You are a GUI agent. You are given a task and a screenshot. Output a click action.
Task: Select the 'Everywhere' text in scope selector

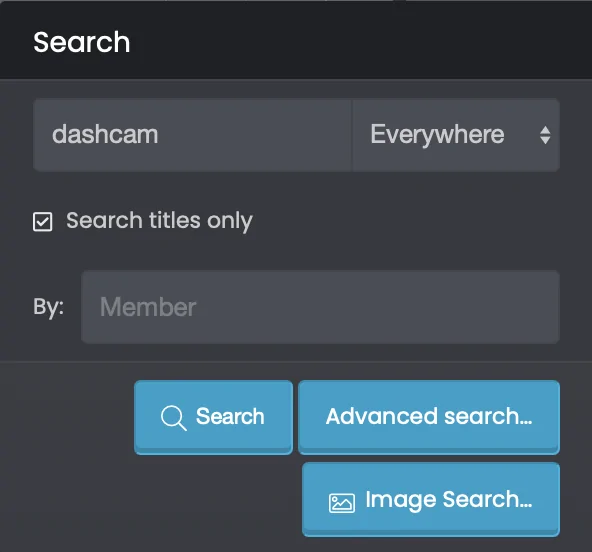pyautogui.click(x=437, y=134)
